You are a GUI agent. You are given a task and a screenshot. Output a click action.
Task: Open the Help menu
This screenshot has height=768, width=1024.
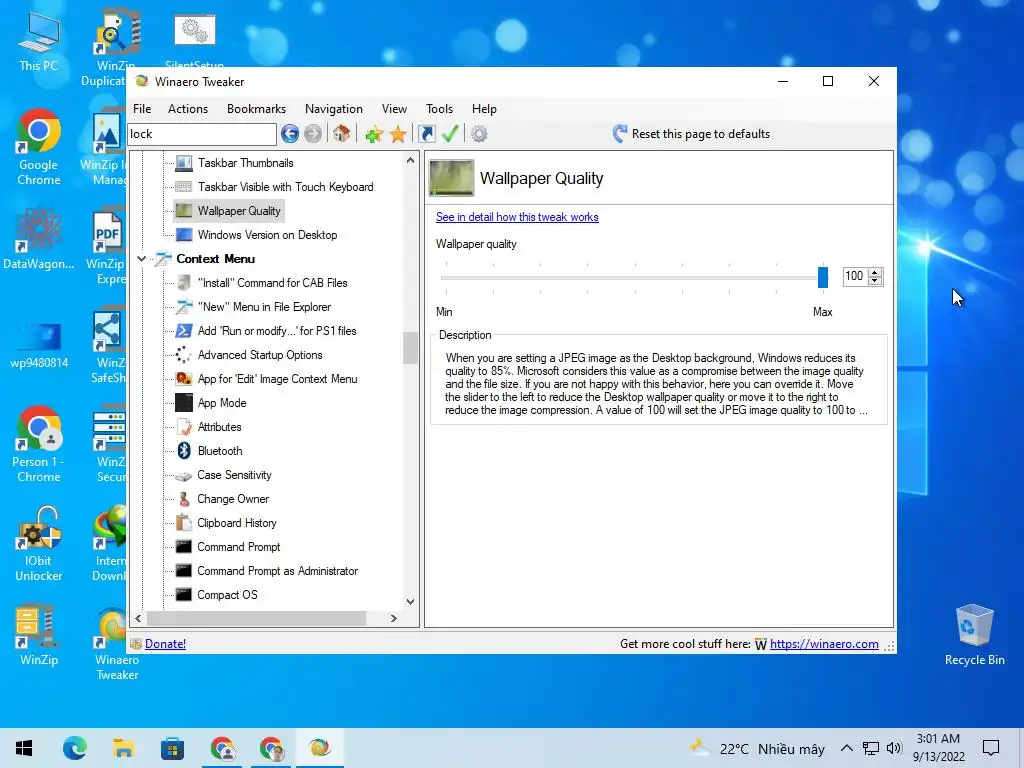pos(484,109)
